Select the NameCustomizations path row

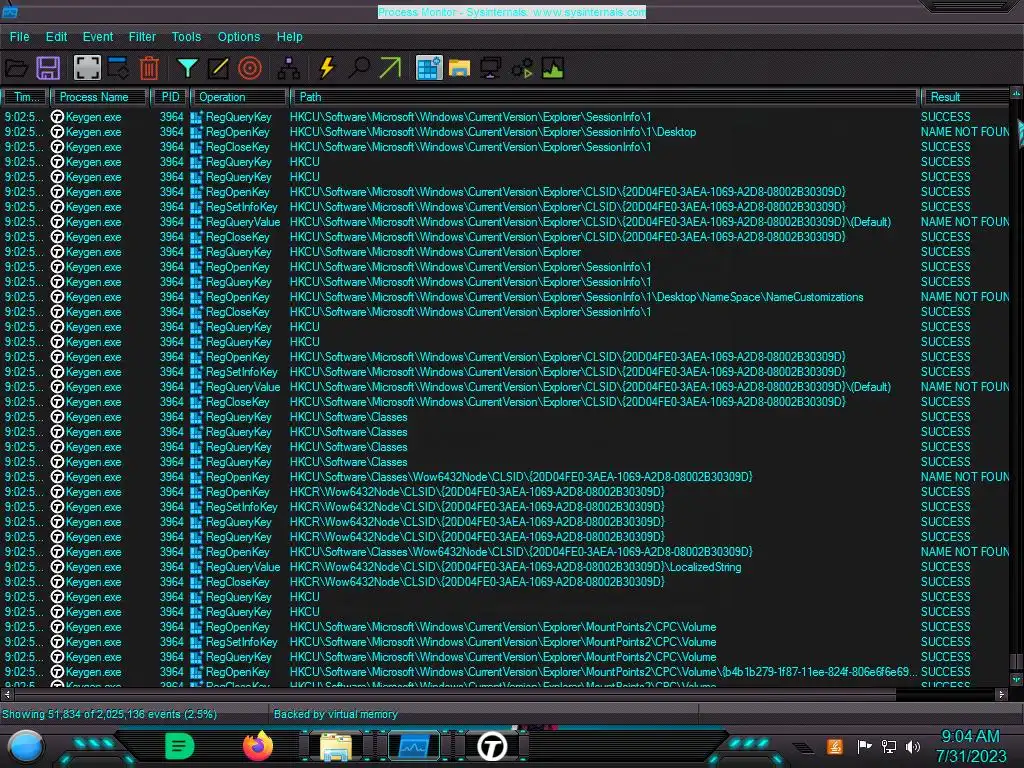505,297
